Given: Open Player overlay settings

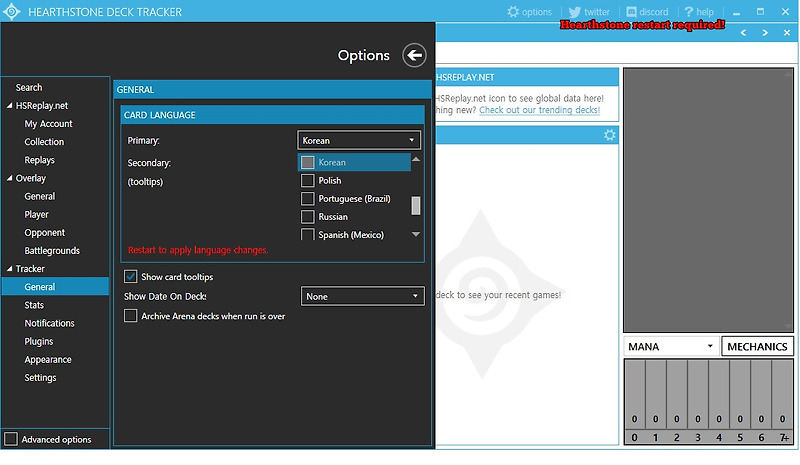Looking at the screenshot, I should (x=36, y=214).
